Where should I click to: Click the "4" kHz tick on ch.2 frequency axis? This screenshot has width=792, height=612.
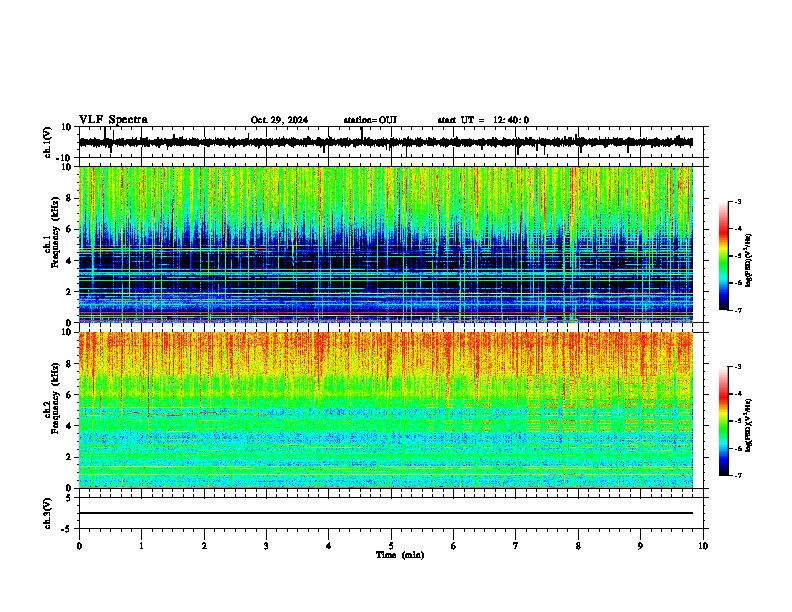pyautogui.click(x=70, y=426)
